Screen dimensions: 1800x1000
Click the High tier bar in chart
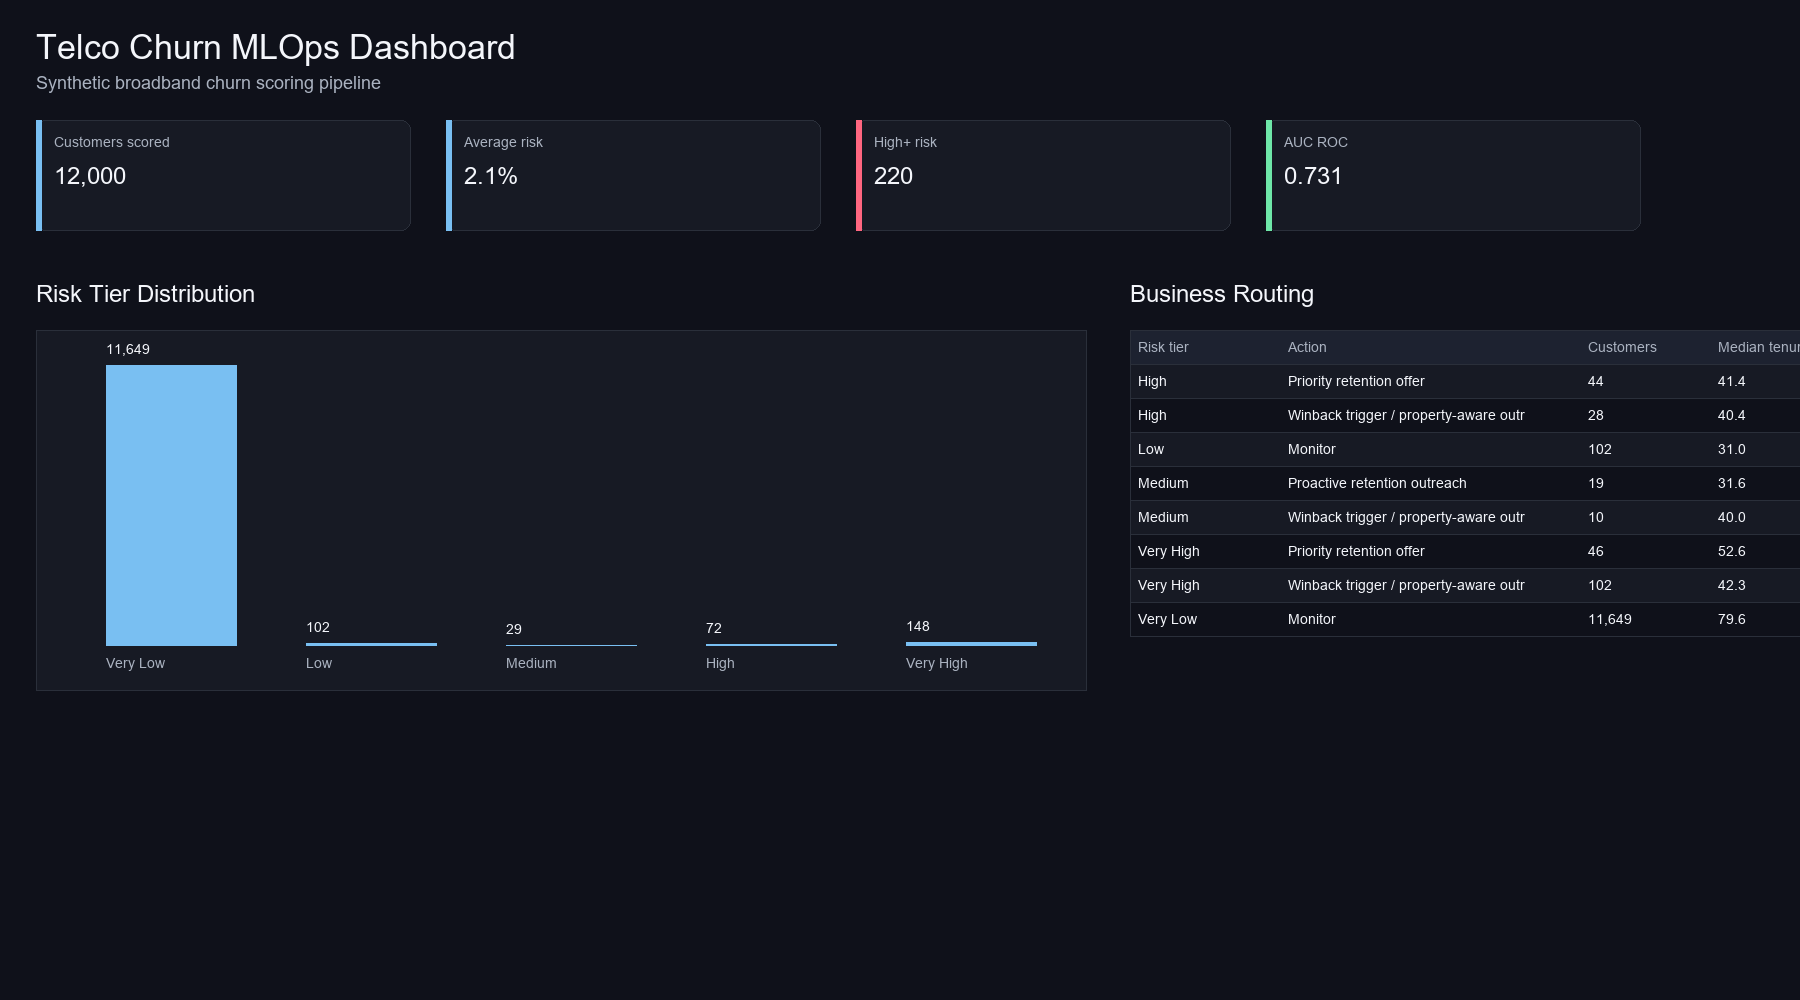point(771,645)
